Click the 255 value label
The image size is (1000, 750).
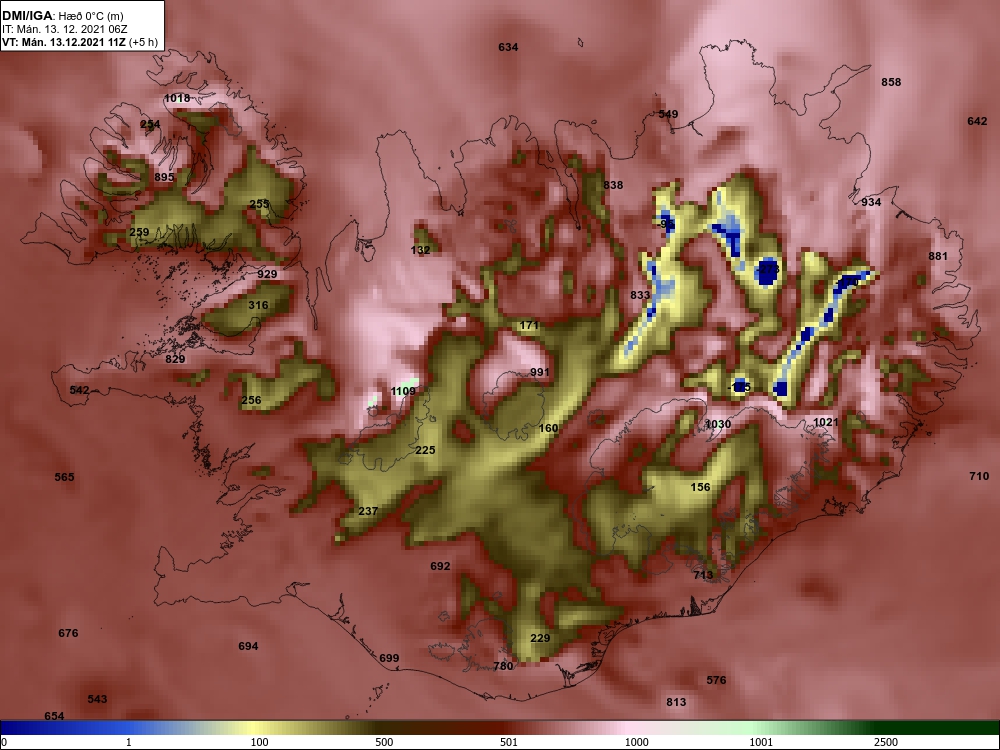click(x=259, y=204)
